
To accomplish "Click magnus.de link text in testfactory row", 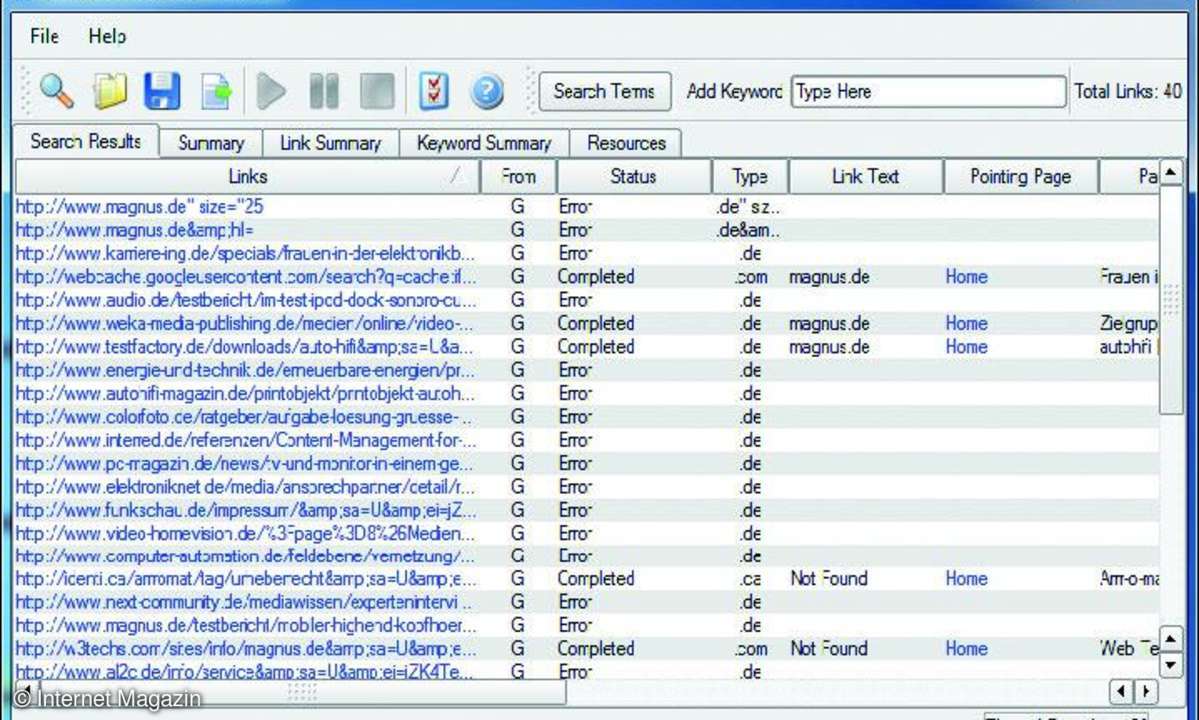I will point(829,347).
